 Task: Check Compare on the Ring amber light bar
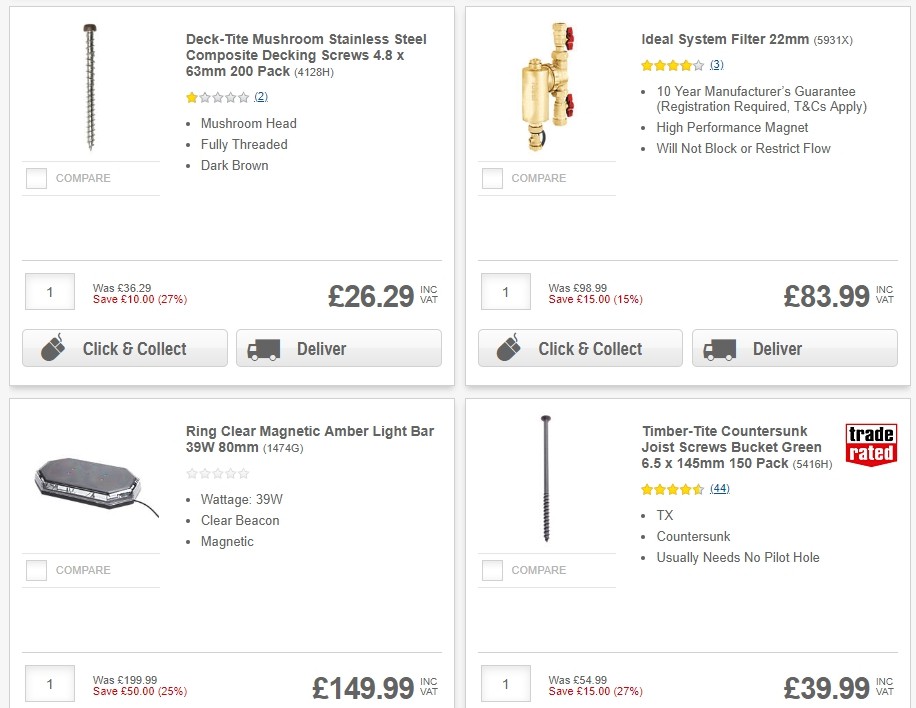pos(36,570)
